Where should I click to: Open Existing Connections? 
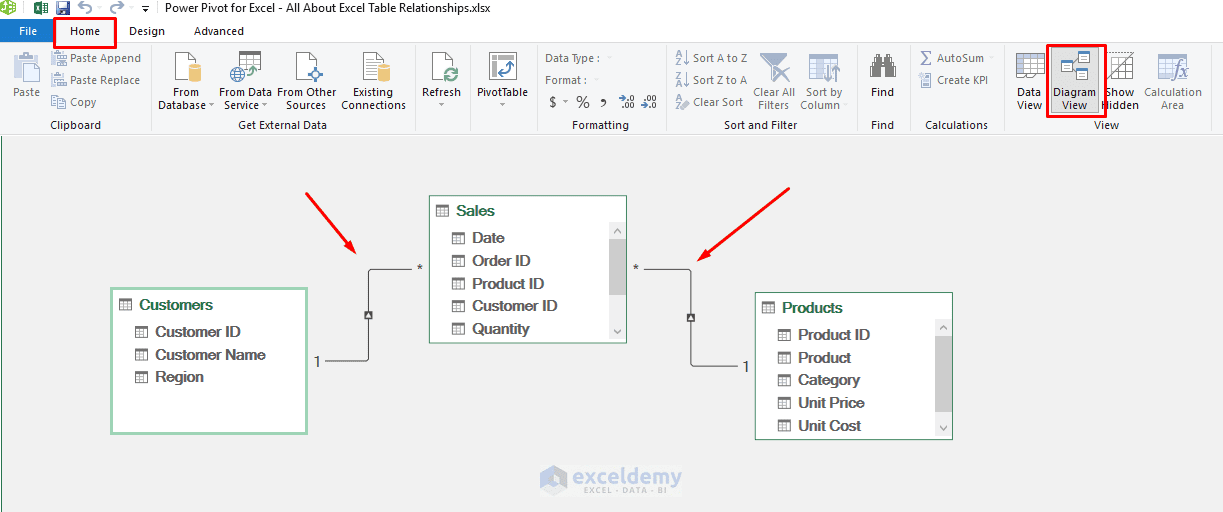(373, 81)
